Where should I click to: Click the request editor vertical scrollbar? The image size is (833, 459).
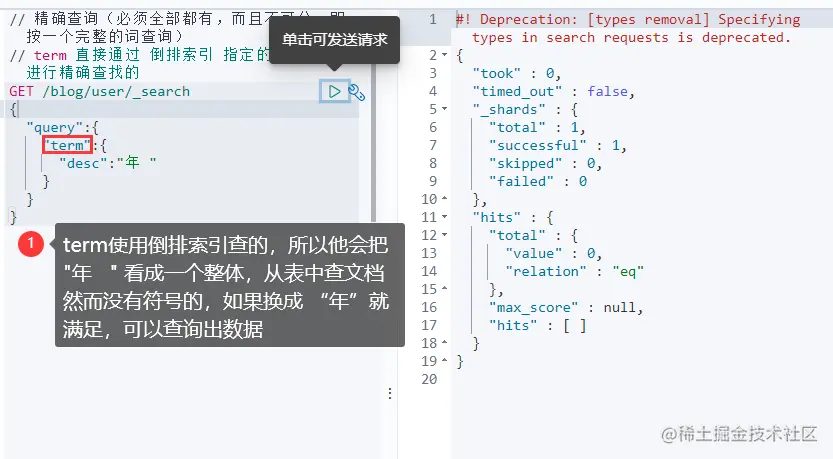pos(373,143)
